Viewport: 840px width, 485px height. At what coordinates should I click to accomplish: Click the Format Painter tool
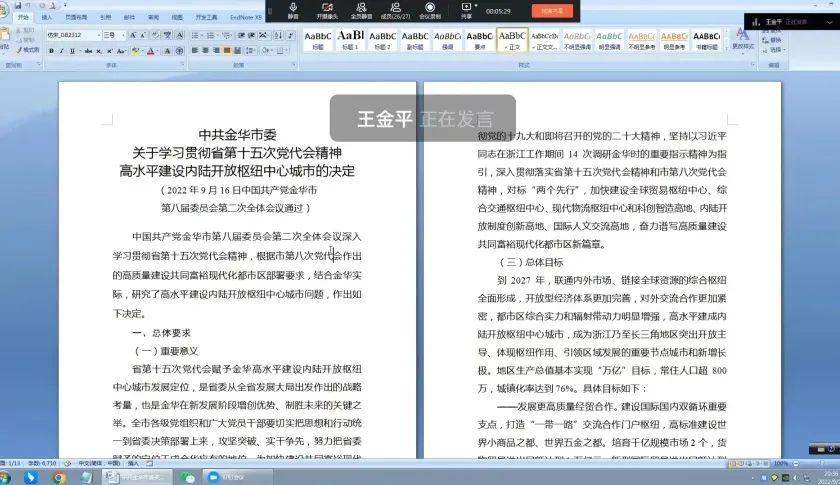[x=28, y=49]
